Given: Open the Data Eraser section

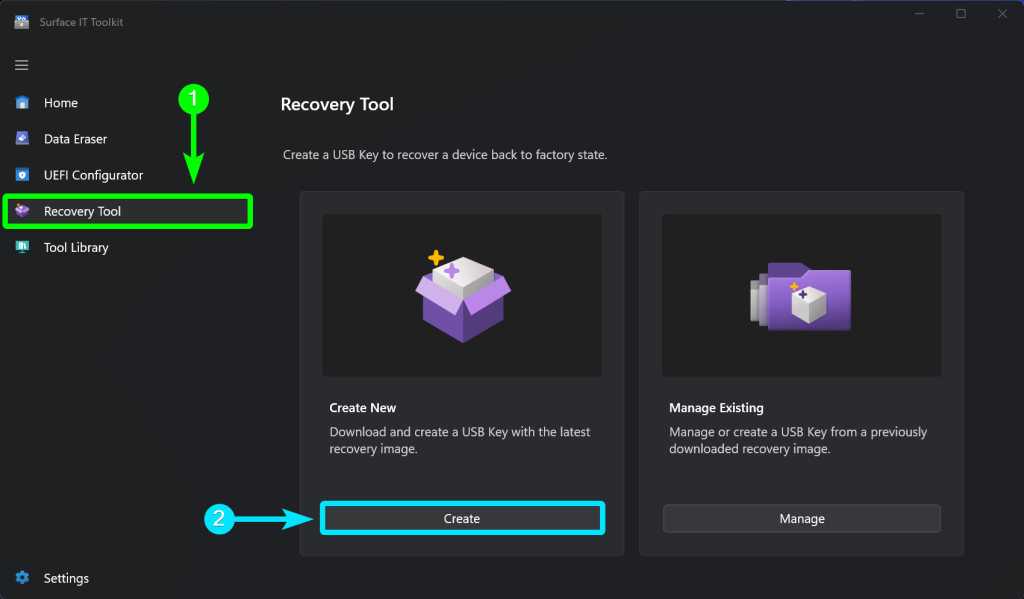Looking at the screenshot, I should point(75,139).
